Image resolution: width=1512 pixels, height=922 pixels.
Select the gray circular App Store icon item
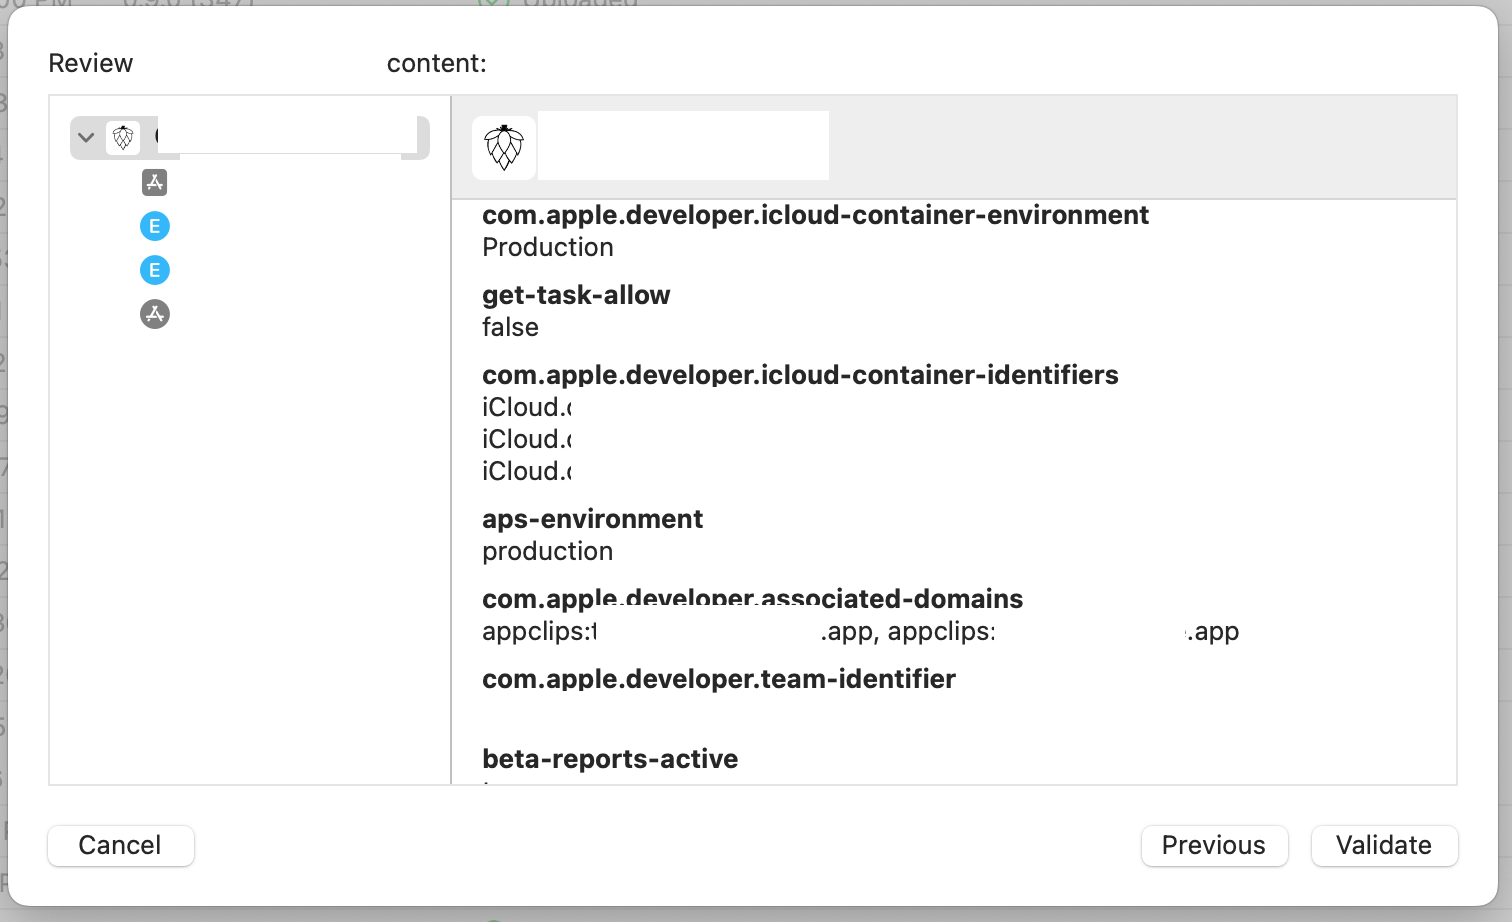[154, 314]
